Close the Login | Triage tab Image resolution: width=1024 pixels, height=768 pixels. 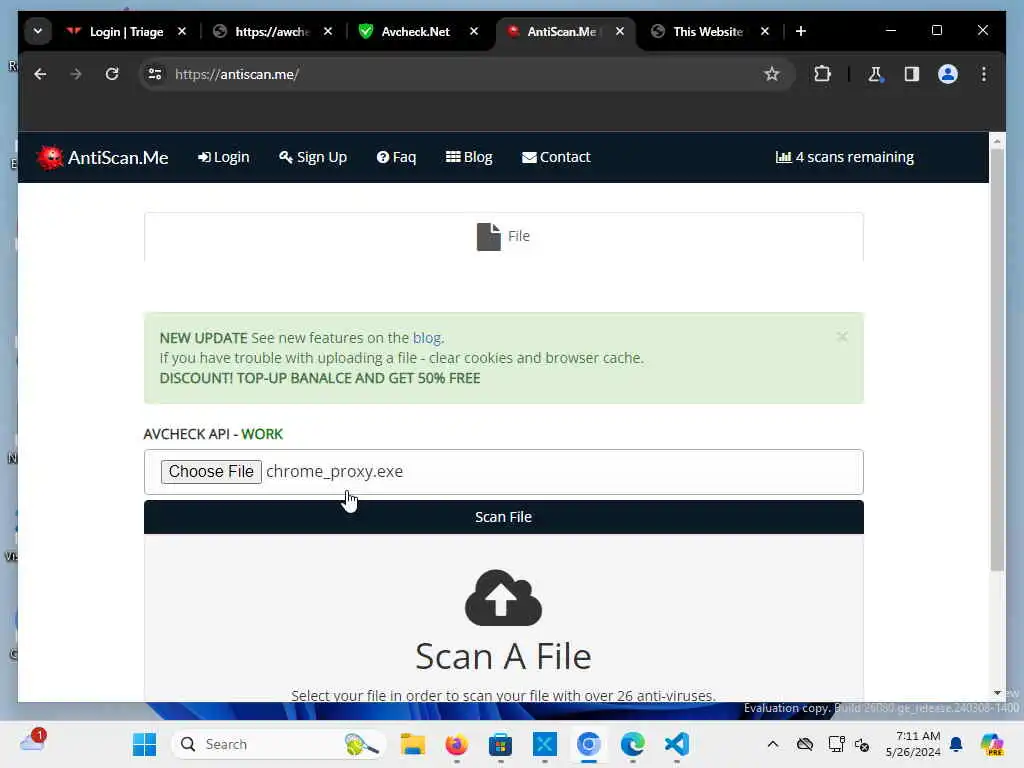[182, 31]
